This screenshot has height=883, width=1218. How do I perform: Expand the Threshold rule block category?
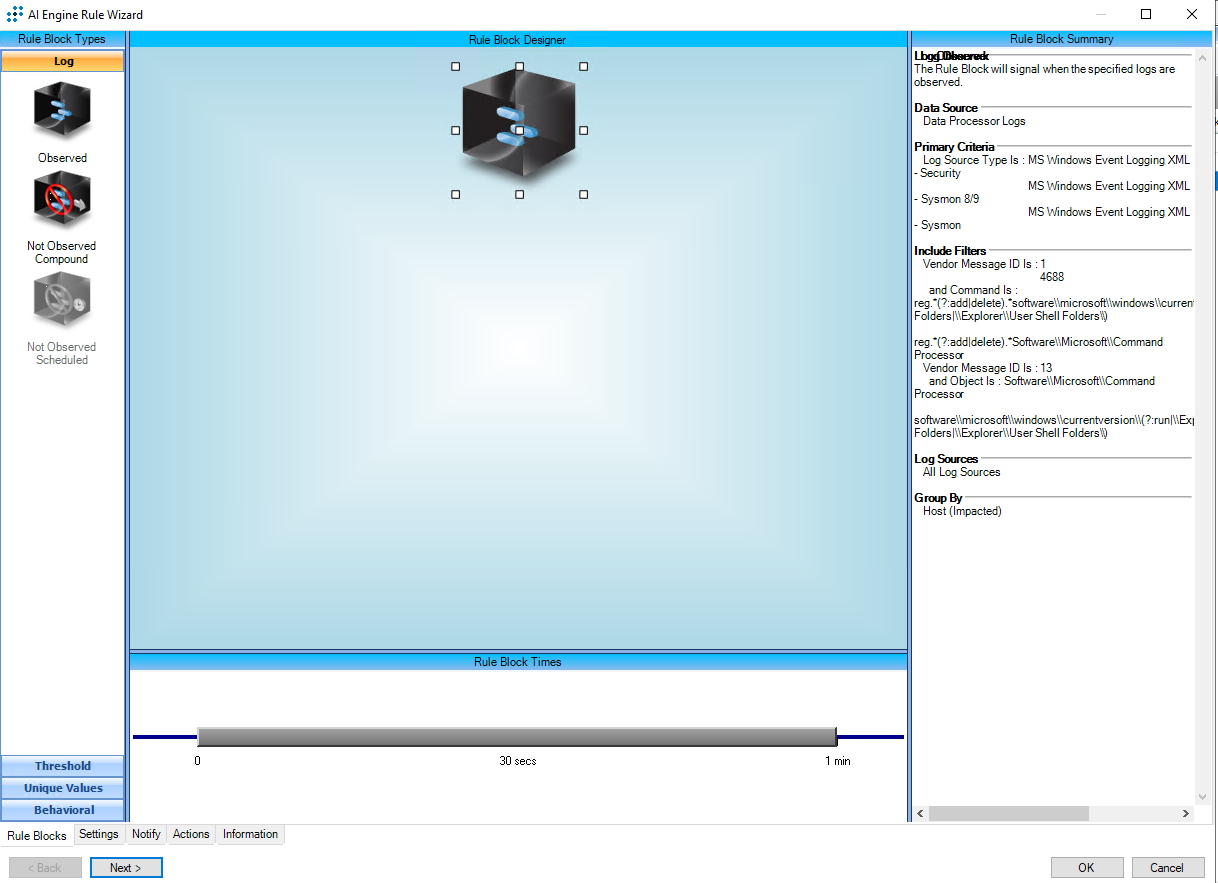pyautogui.click(x=63, y=766)
